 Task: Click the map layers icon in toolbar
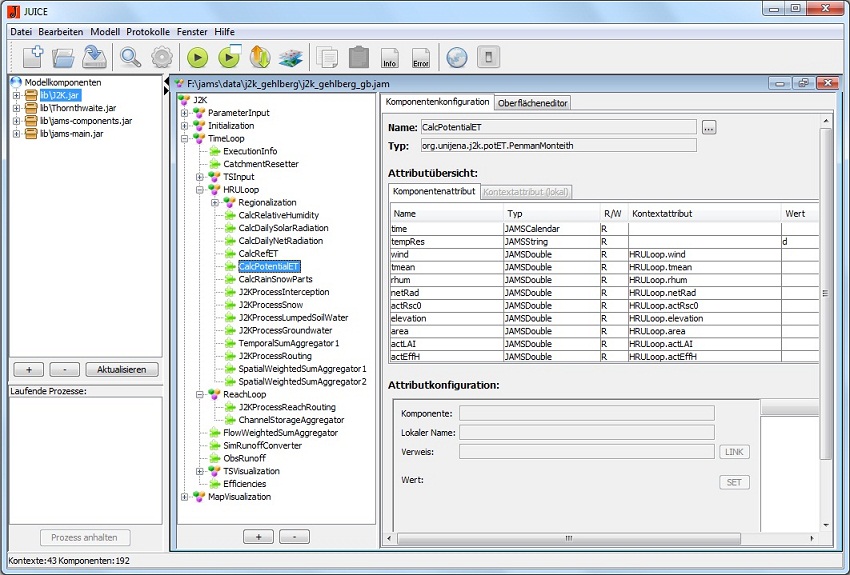[x=290, y=57]
